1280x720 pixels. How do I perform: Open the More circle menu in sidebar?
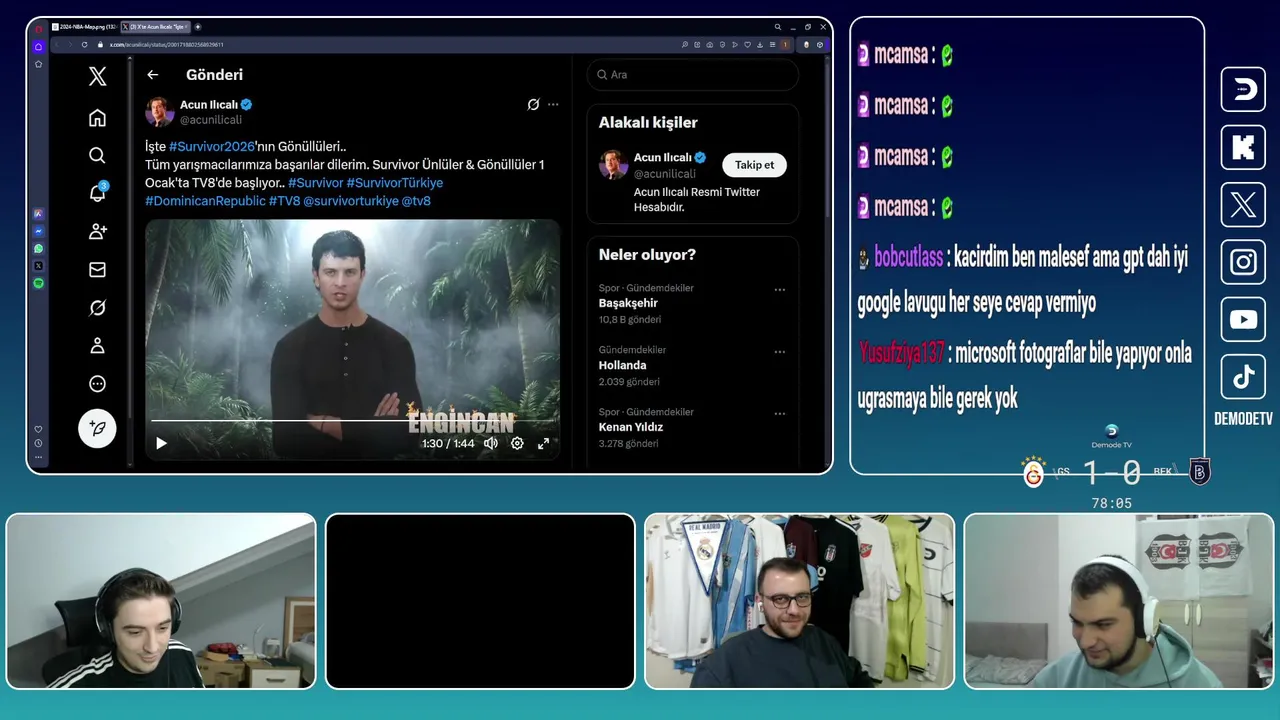(x=97, y=383)
